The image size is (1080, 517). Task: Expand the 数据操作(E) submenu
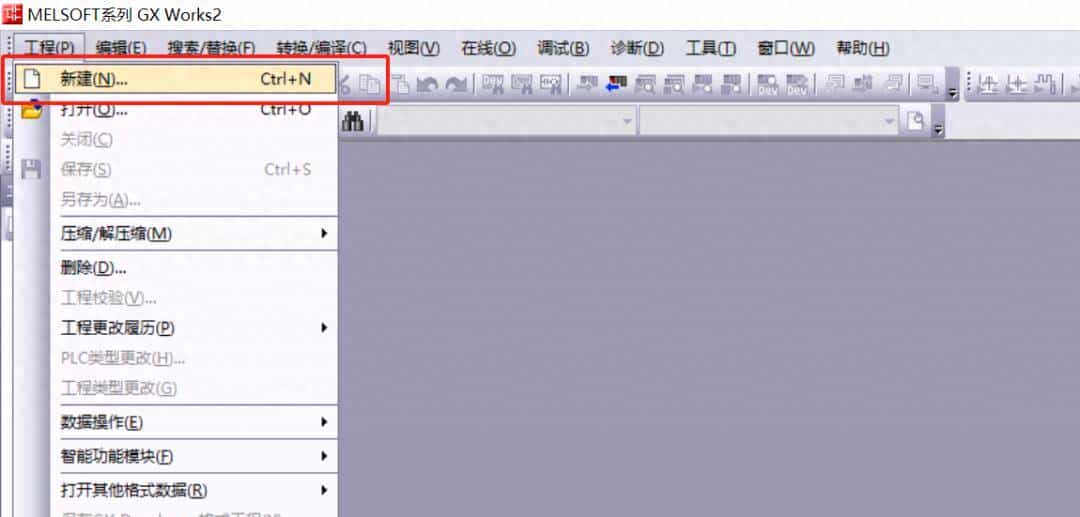point(176,422)
